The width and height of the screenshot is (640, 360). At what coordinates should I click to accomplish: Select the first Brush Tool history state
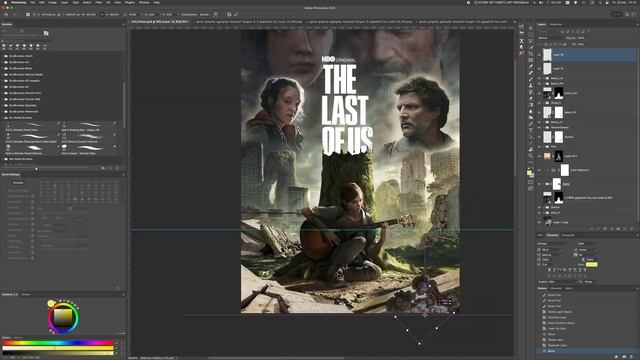pos(554,295)
